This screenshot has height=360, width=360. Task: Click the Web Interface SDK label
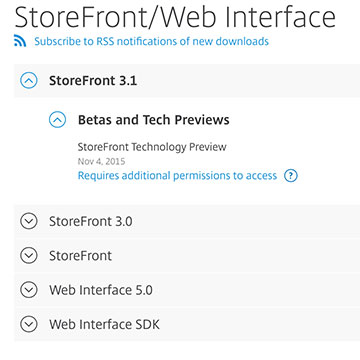click(104, 324)
